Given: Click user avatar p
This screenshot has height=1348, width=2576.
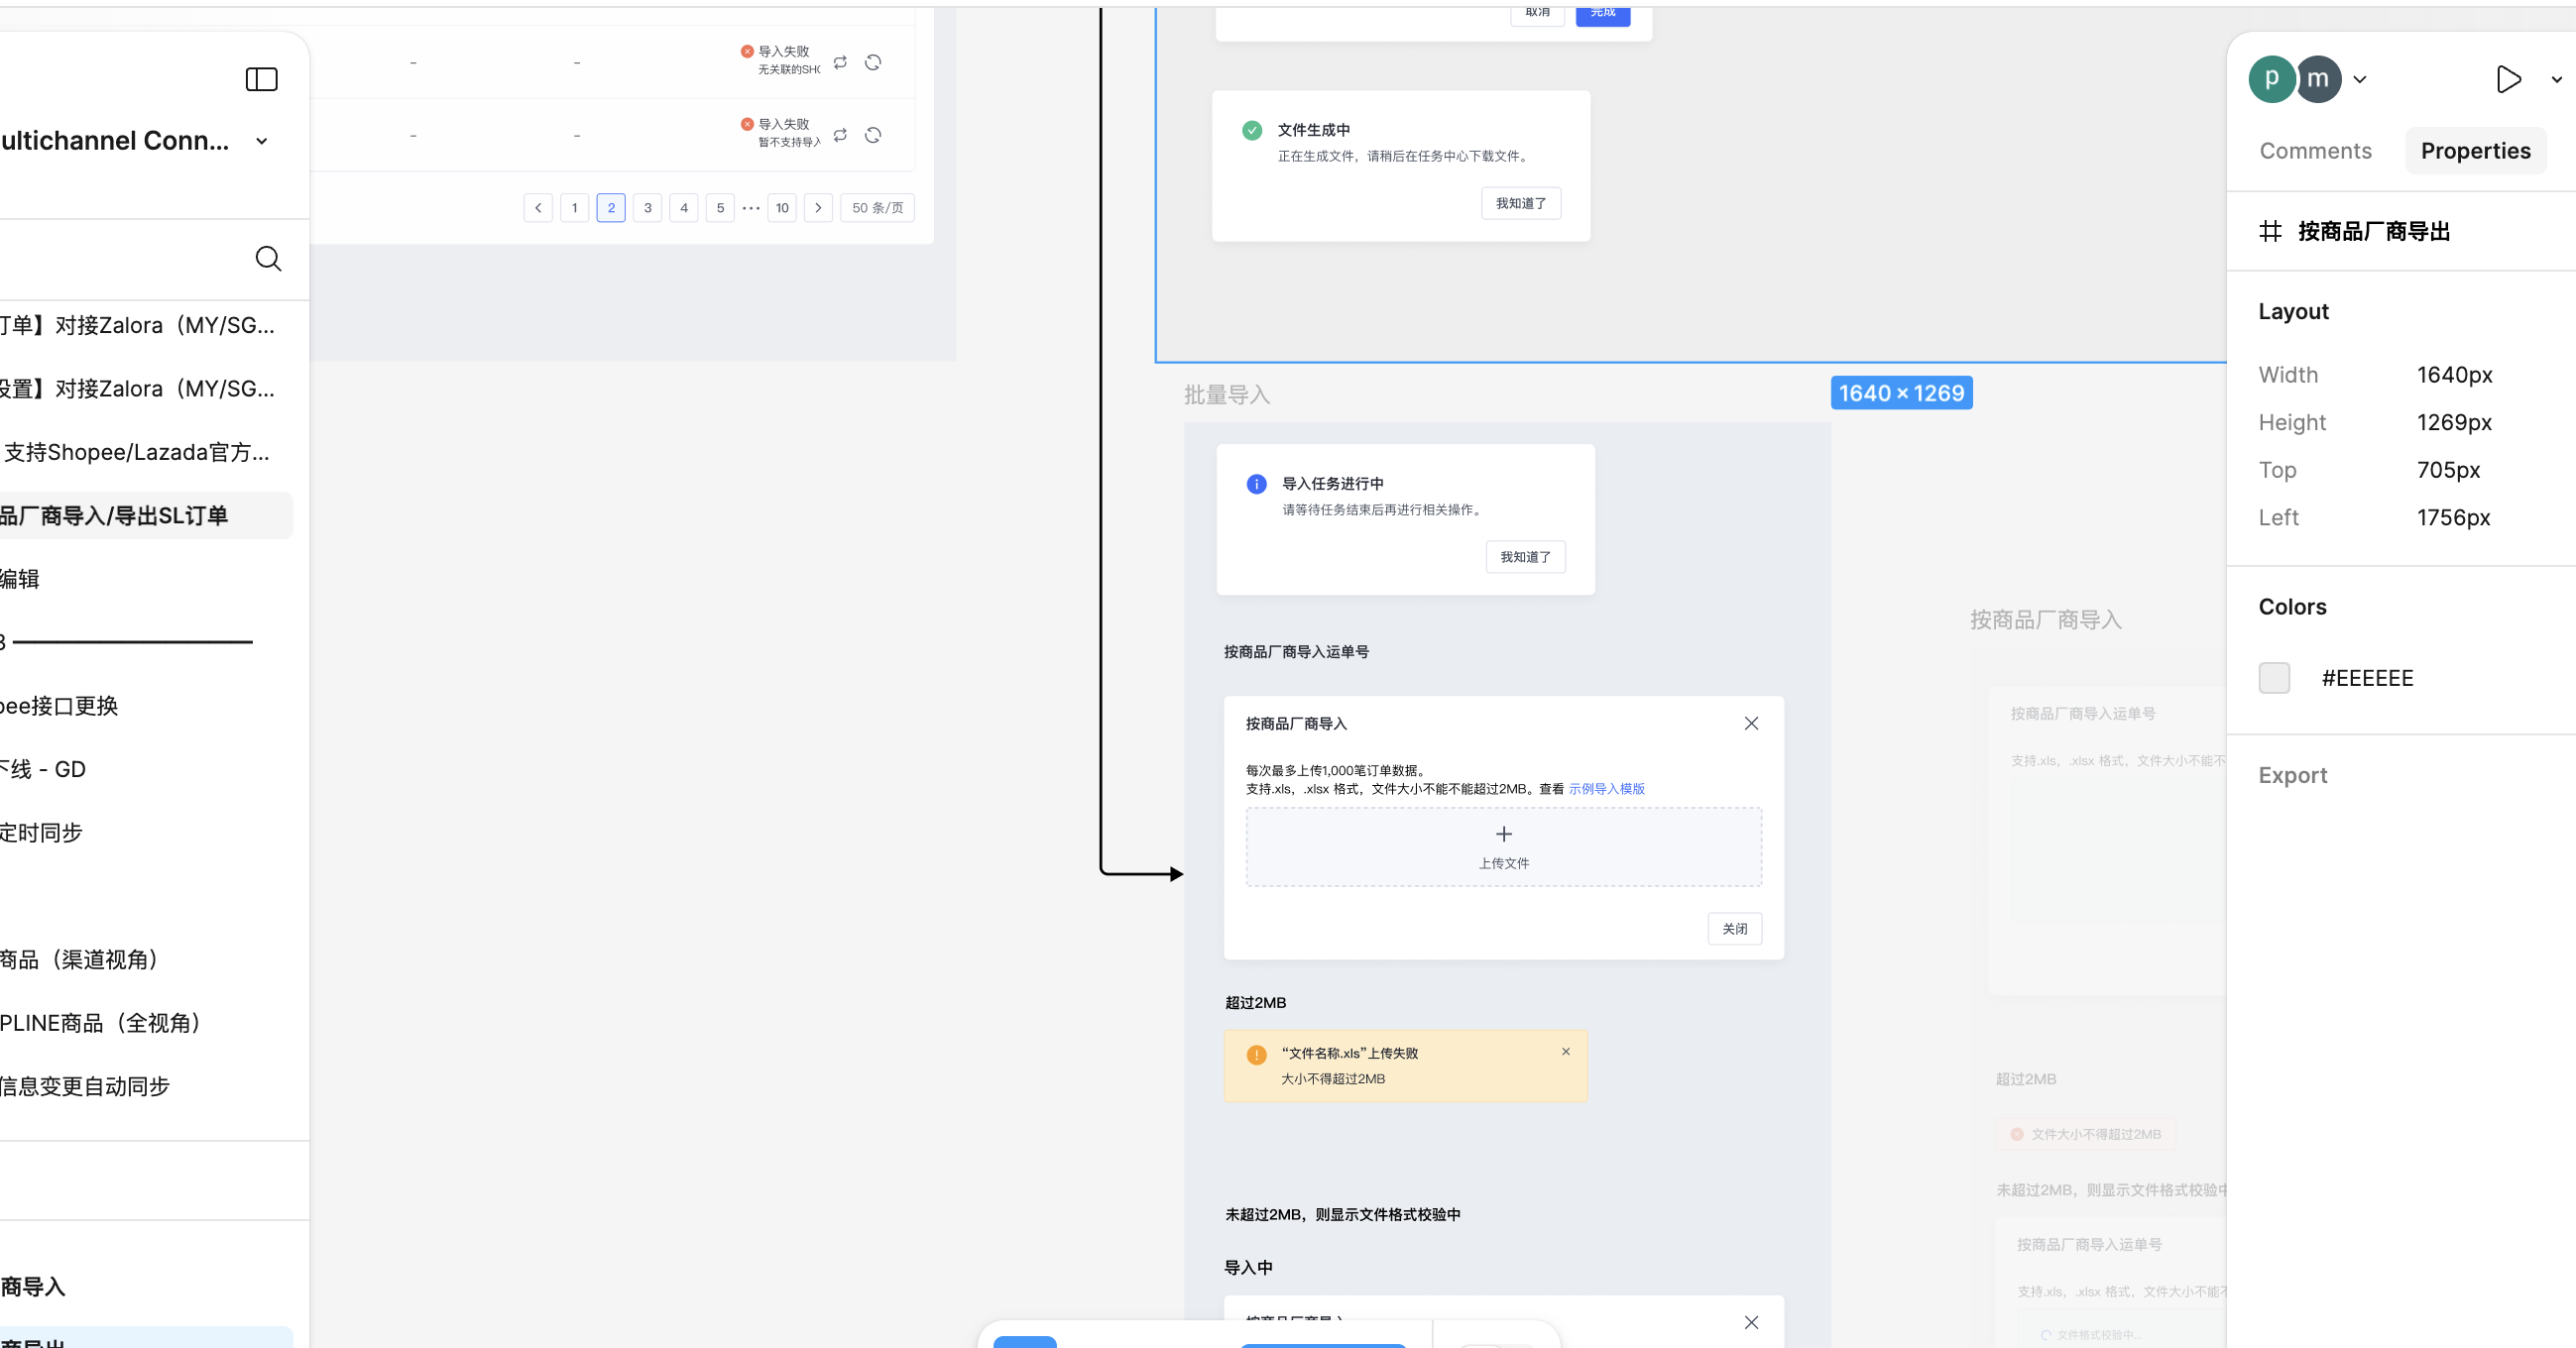Looking at the screenshot, I should 2271,79.
